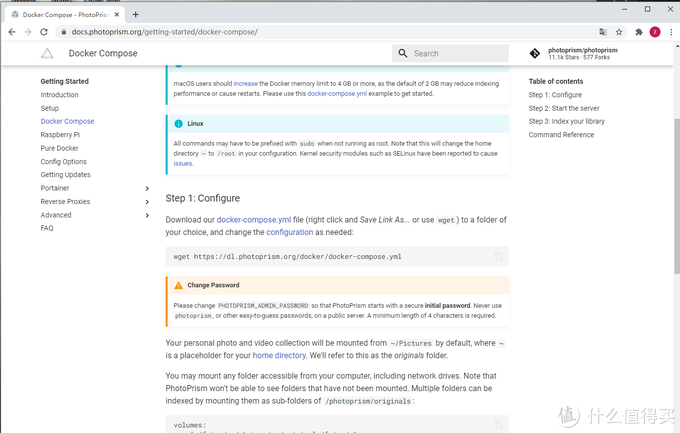Jump to Step 2: Start the server

pyautogui.click(x=564, y=108)
